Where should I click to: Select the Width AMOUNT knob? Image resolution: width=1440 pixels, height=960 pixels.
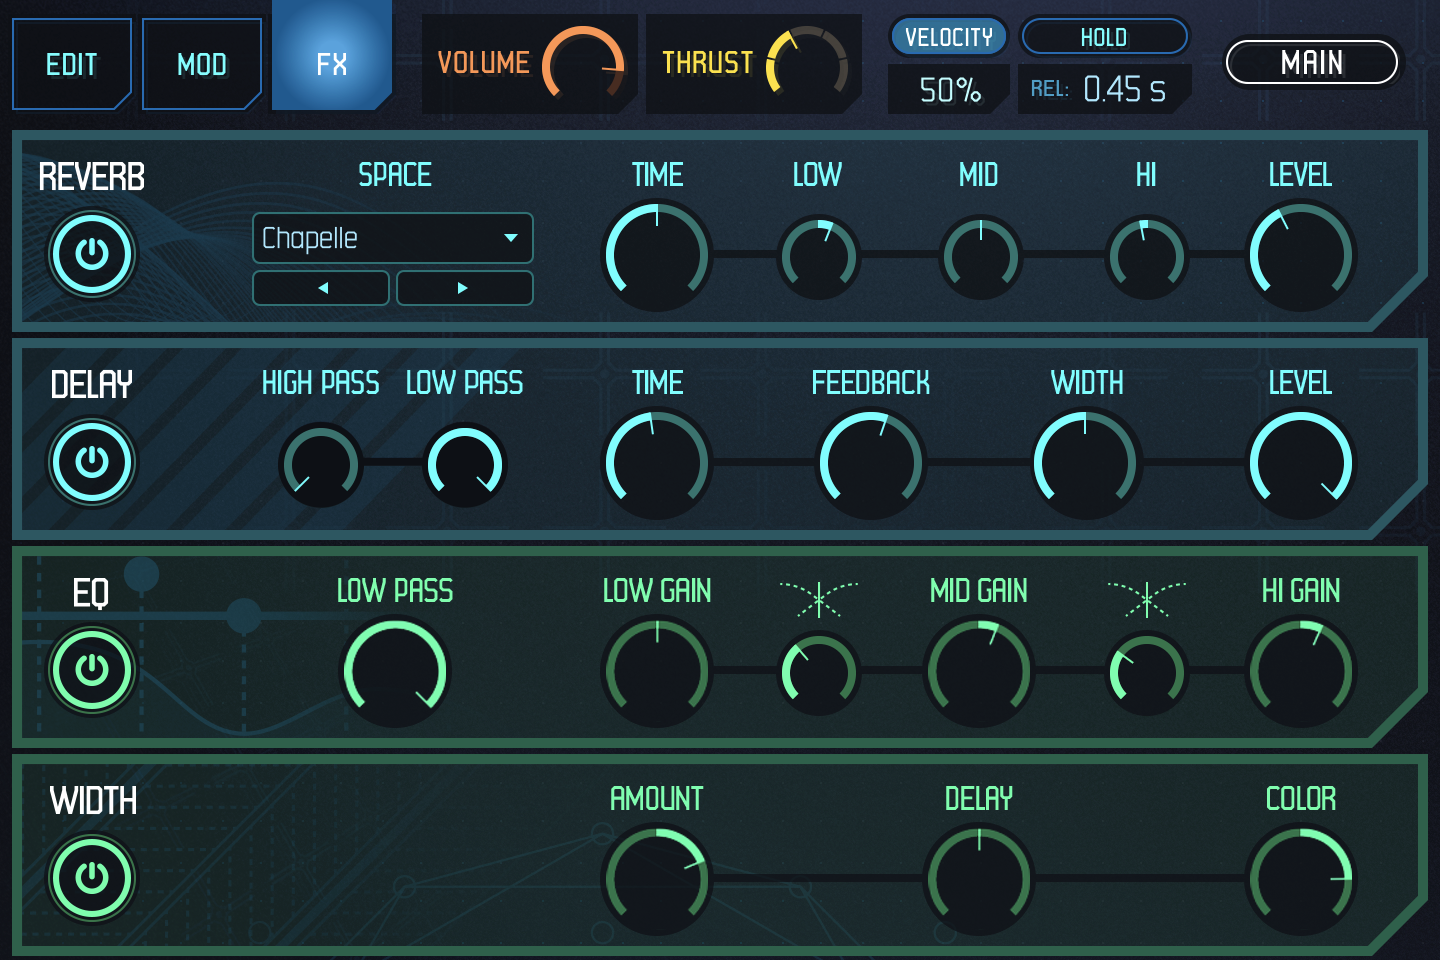click(656, 880)
